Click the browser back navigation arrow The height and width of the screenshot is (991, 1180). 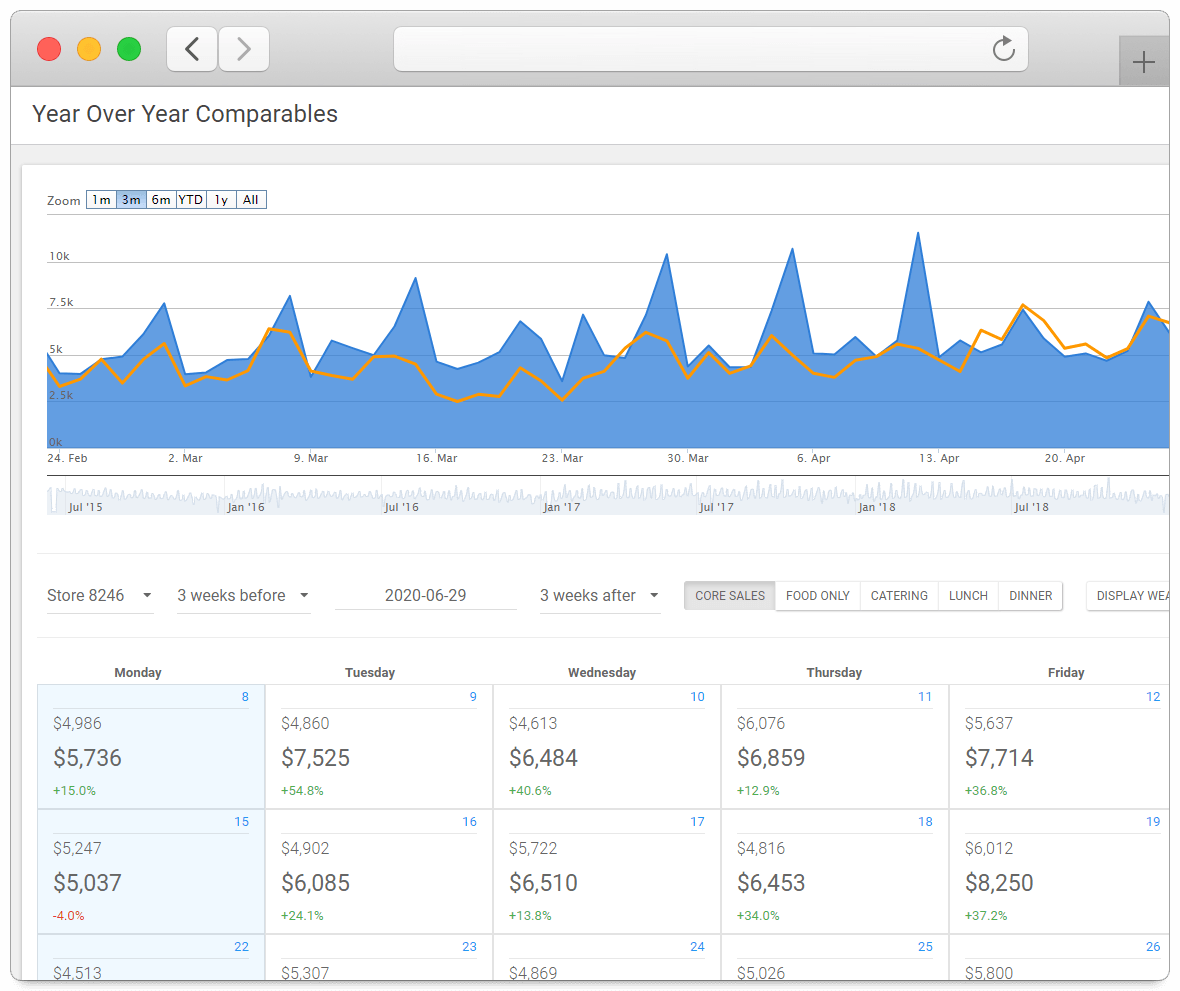pos(191,48)
